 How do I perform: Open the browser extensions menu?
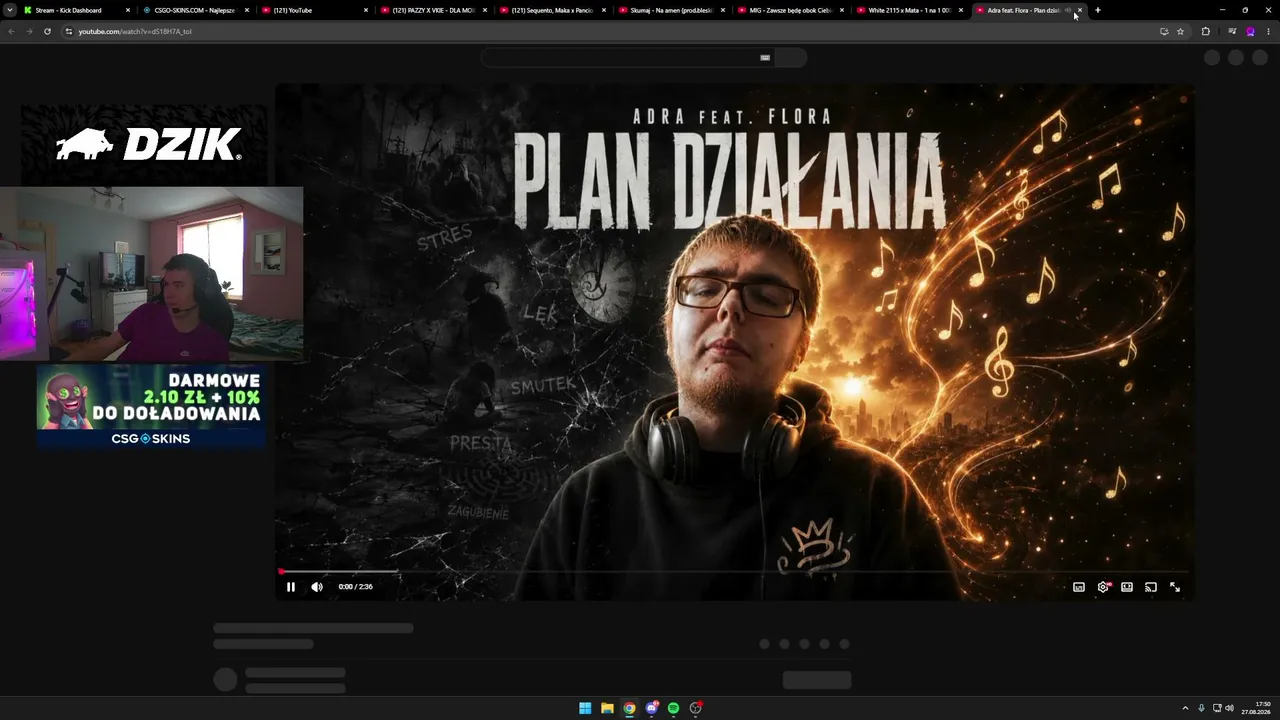point(1205,31)
